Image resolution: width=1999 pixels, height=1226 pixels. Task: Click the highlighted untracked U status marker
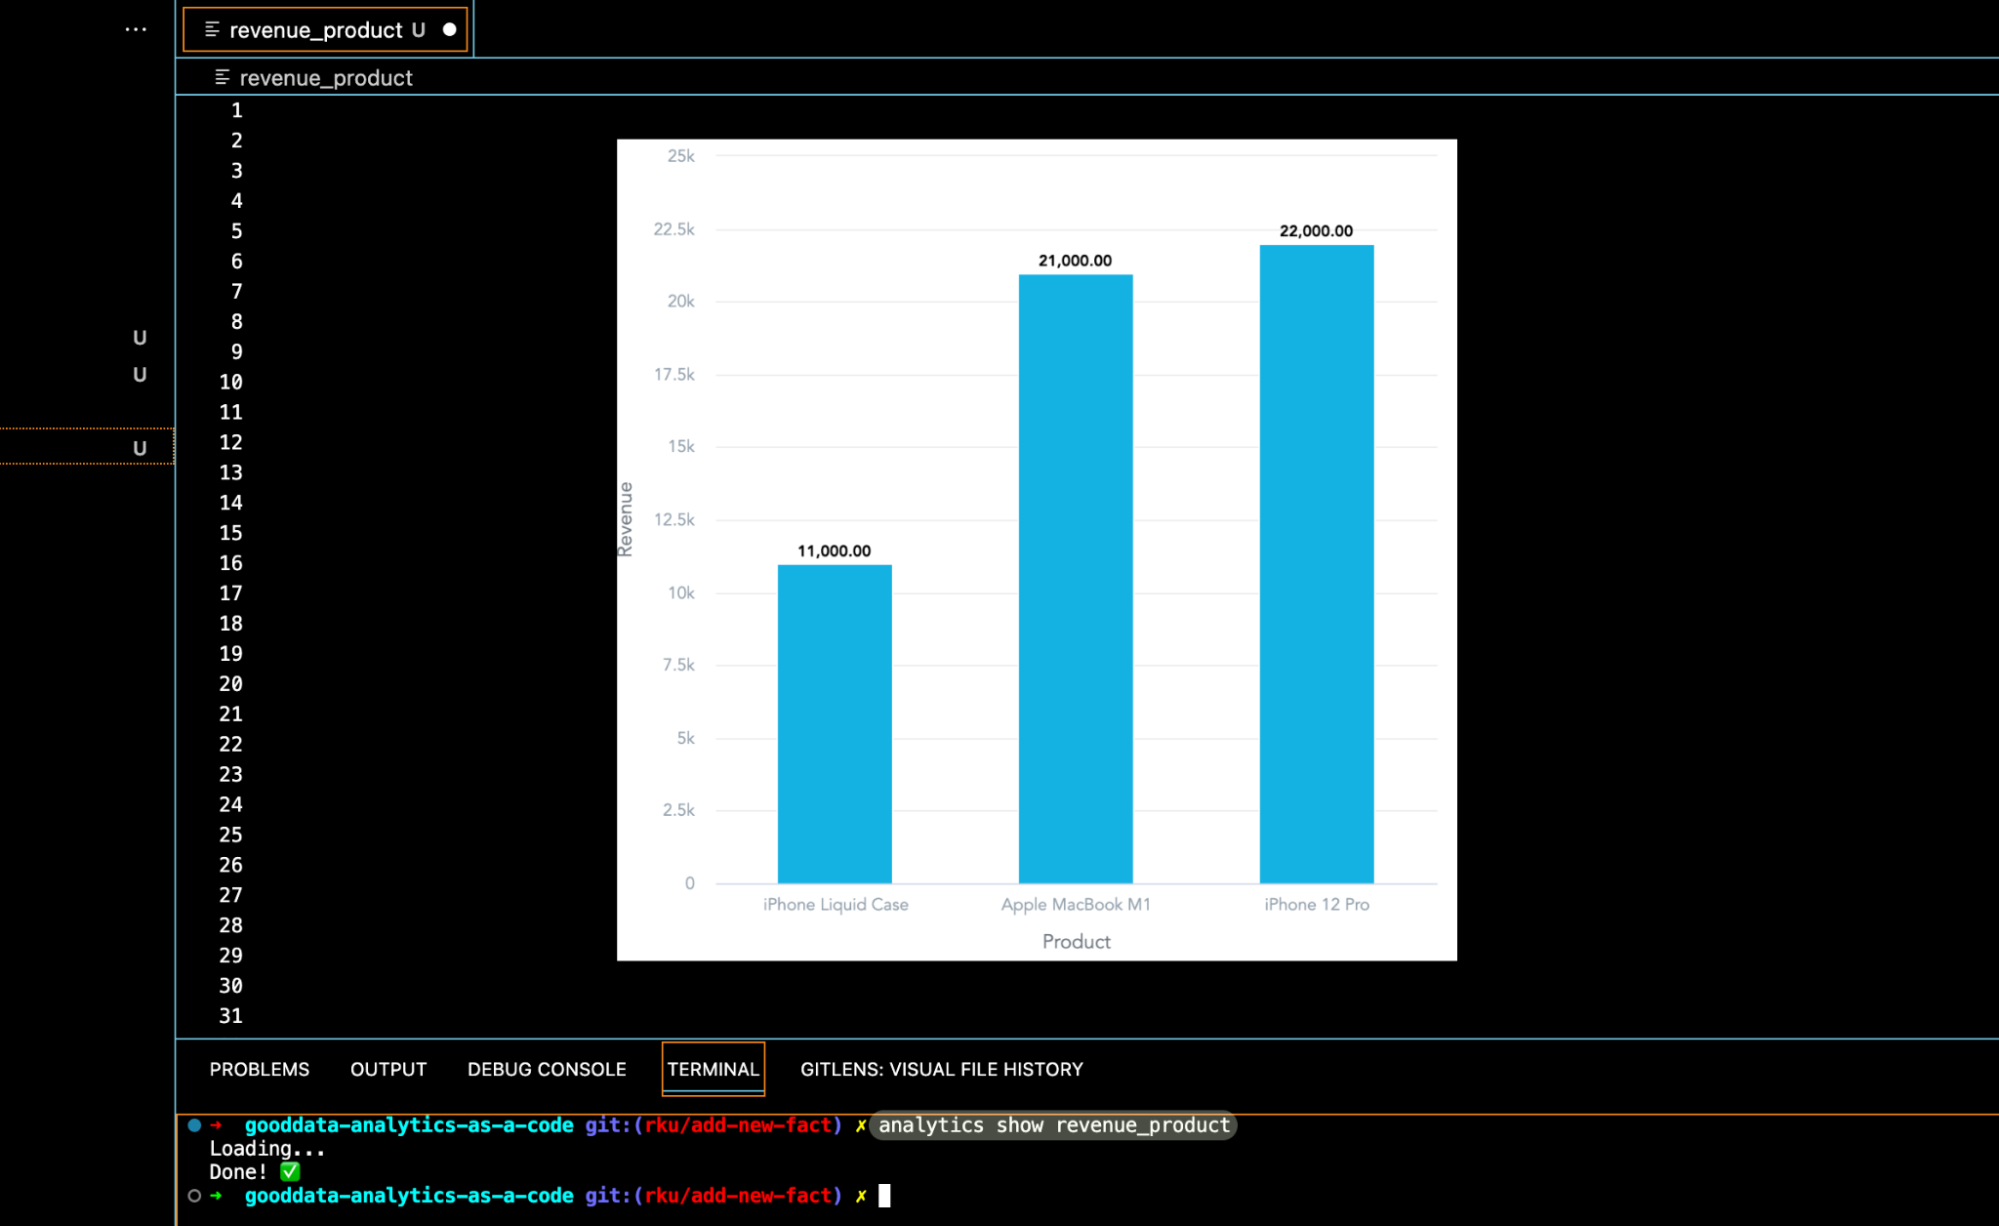[x=140, y=447]
